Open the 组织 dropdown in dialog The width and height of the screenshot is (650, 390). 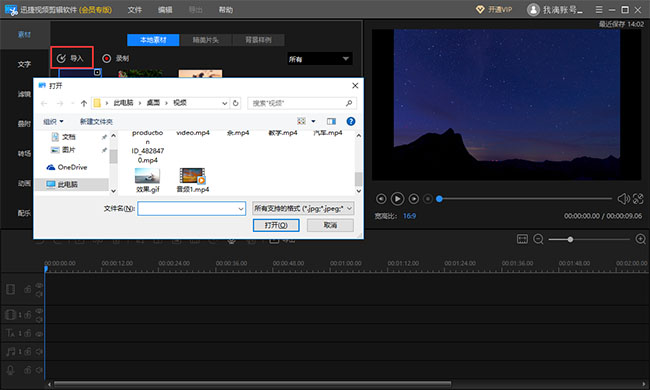click(53, 121)
